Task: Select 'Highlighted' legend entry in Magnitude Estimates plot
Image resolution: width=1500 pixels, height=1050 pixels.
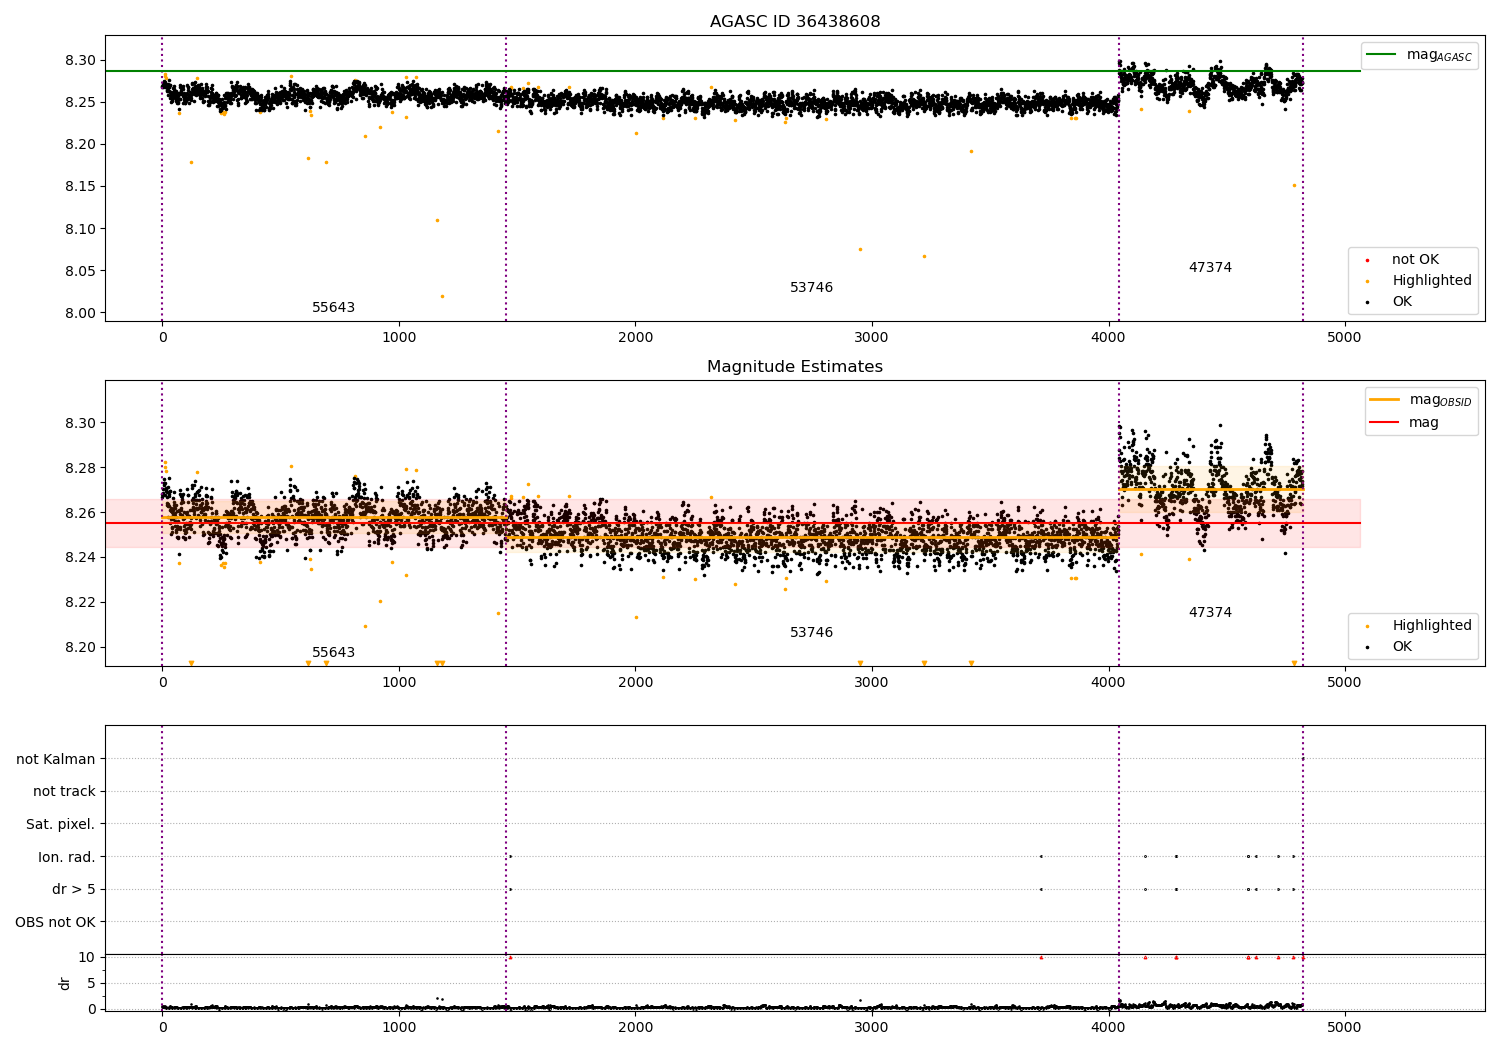Action: (1432, 626)
